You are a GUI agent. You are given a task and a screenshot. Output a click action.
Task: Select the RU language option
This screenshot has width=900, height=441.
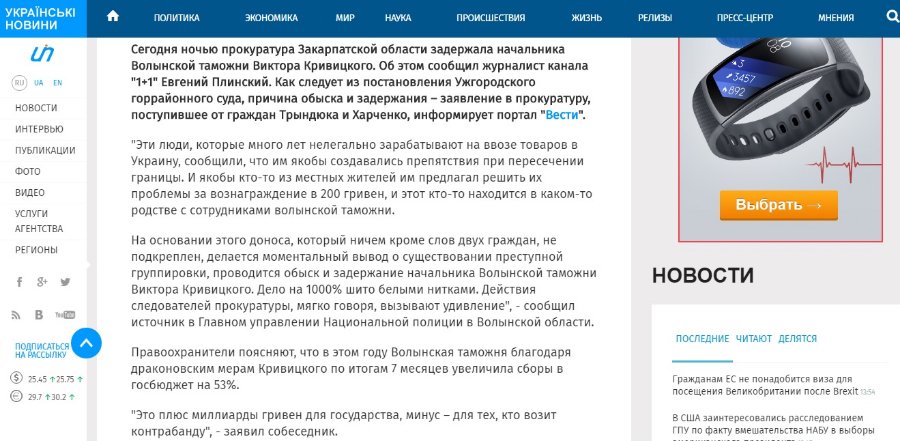tap(18, 83)
